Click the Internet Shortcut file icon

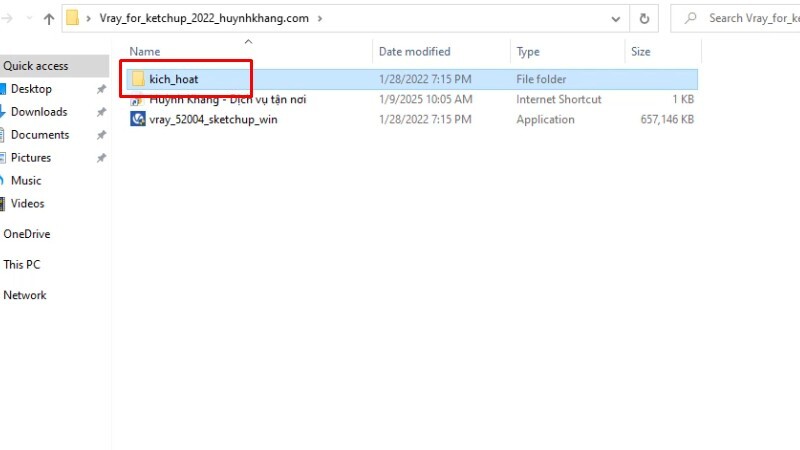click(137, 100)
